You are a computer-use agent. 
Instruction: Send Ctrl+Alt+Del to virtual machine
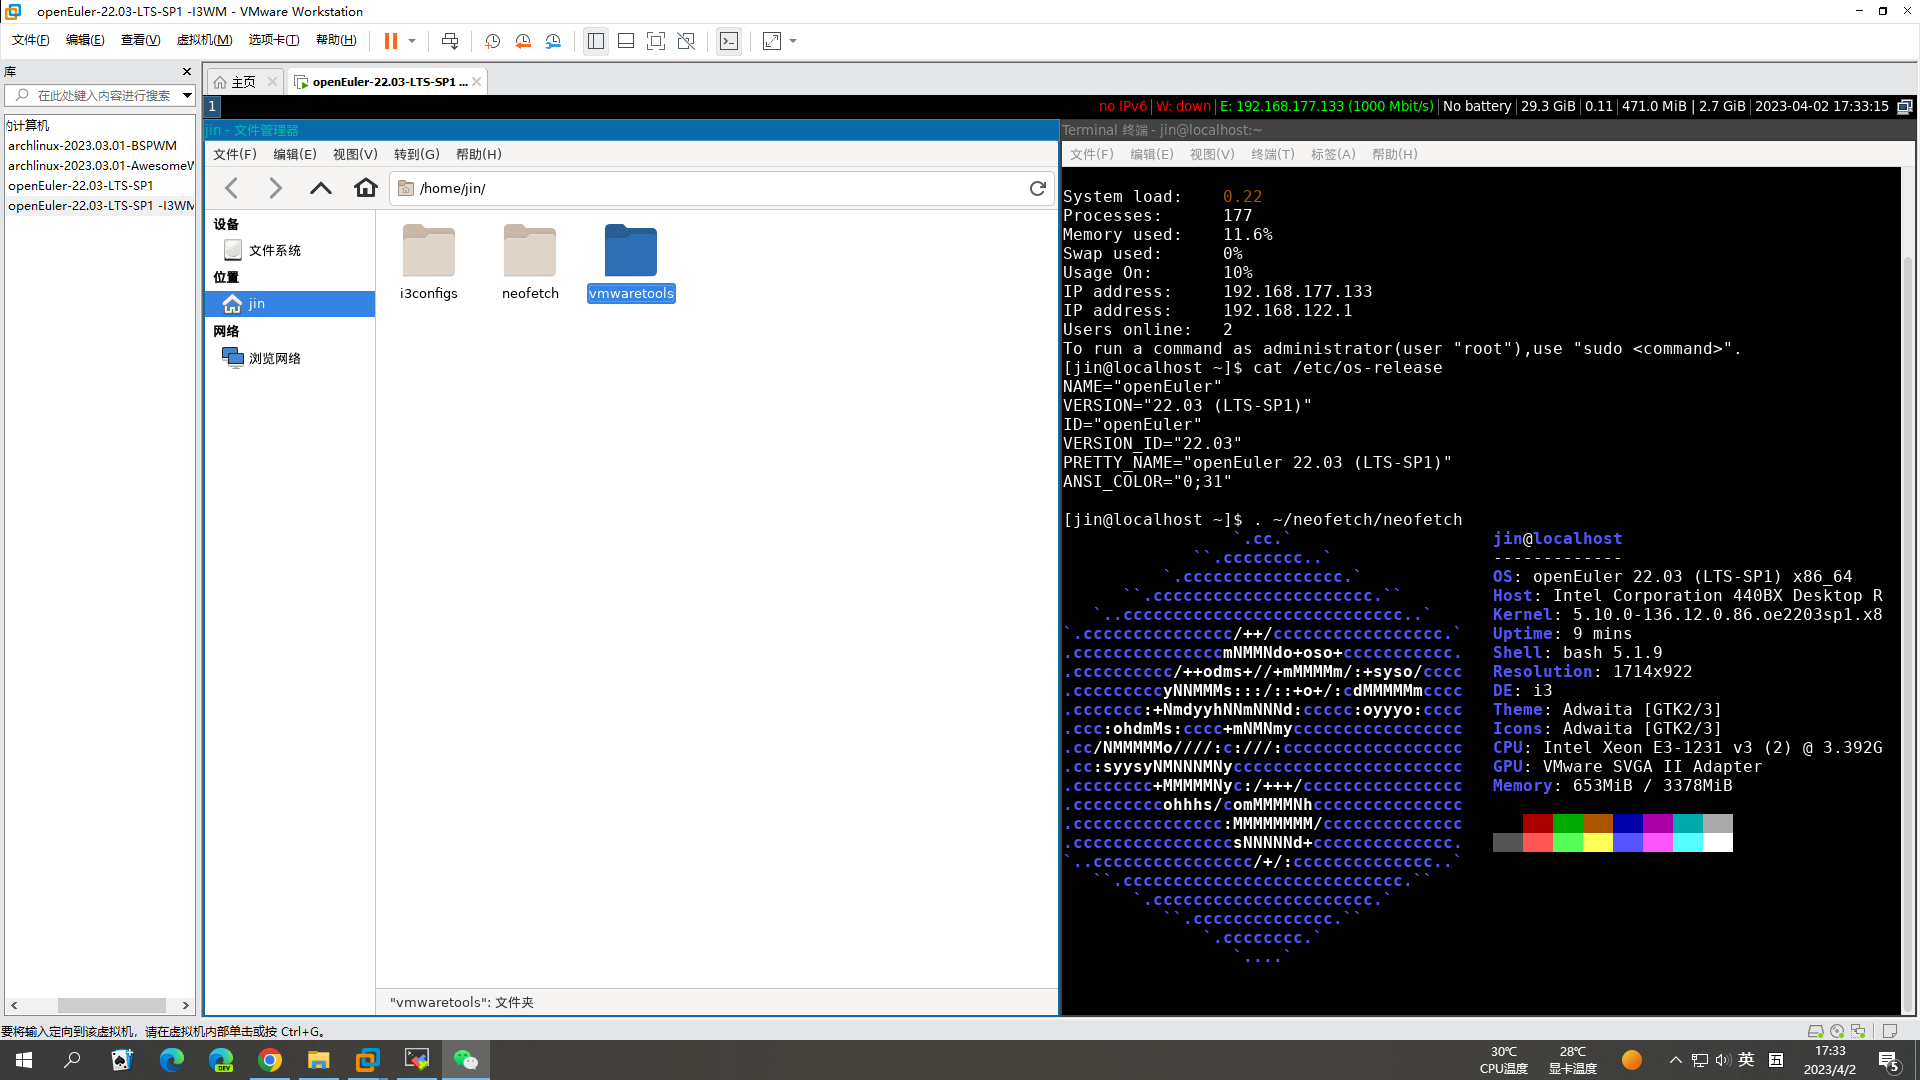pyautogui.click(x=450, y=41)
